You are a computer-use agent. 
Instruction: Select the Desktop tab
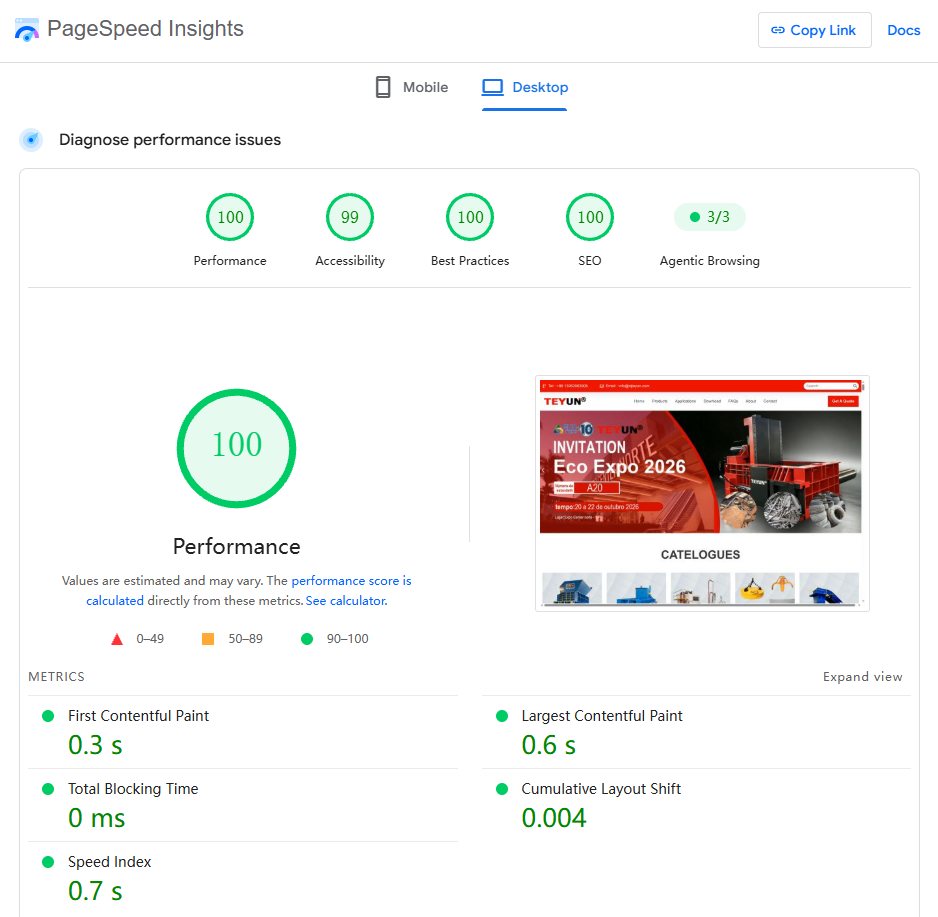(525, 87)
